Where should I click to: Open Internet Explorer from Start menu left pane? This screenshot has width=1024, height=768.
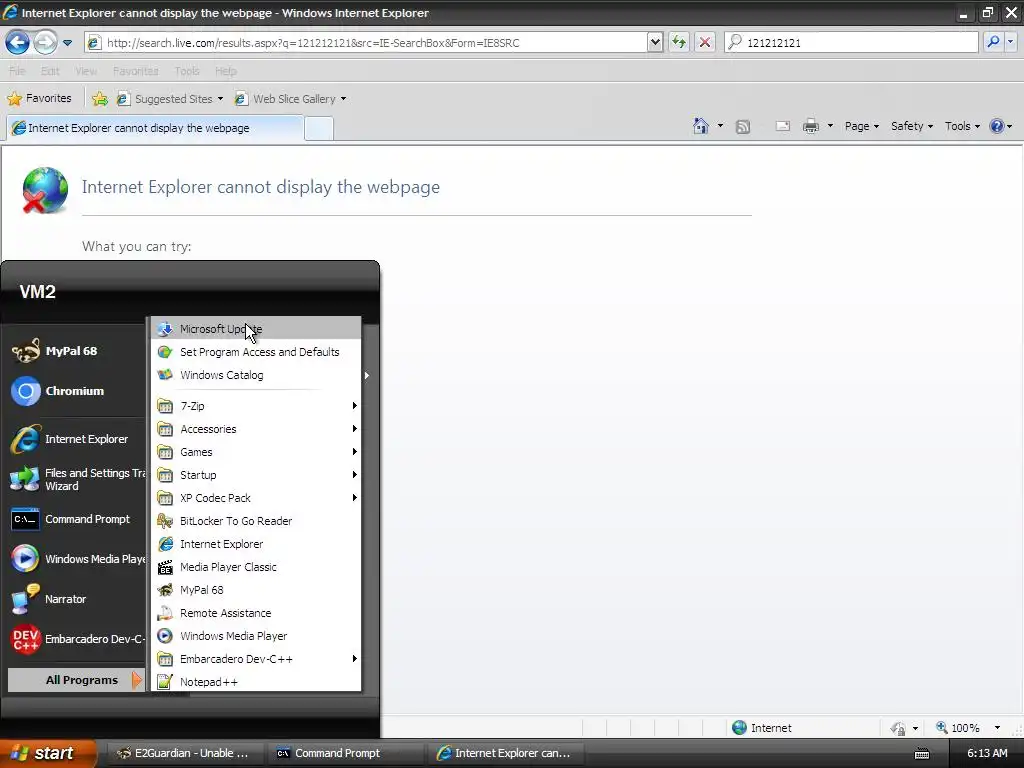76,439
